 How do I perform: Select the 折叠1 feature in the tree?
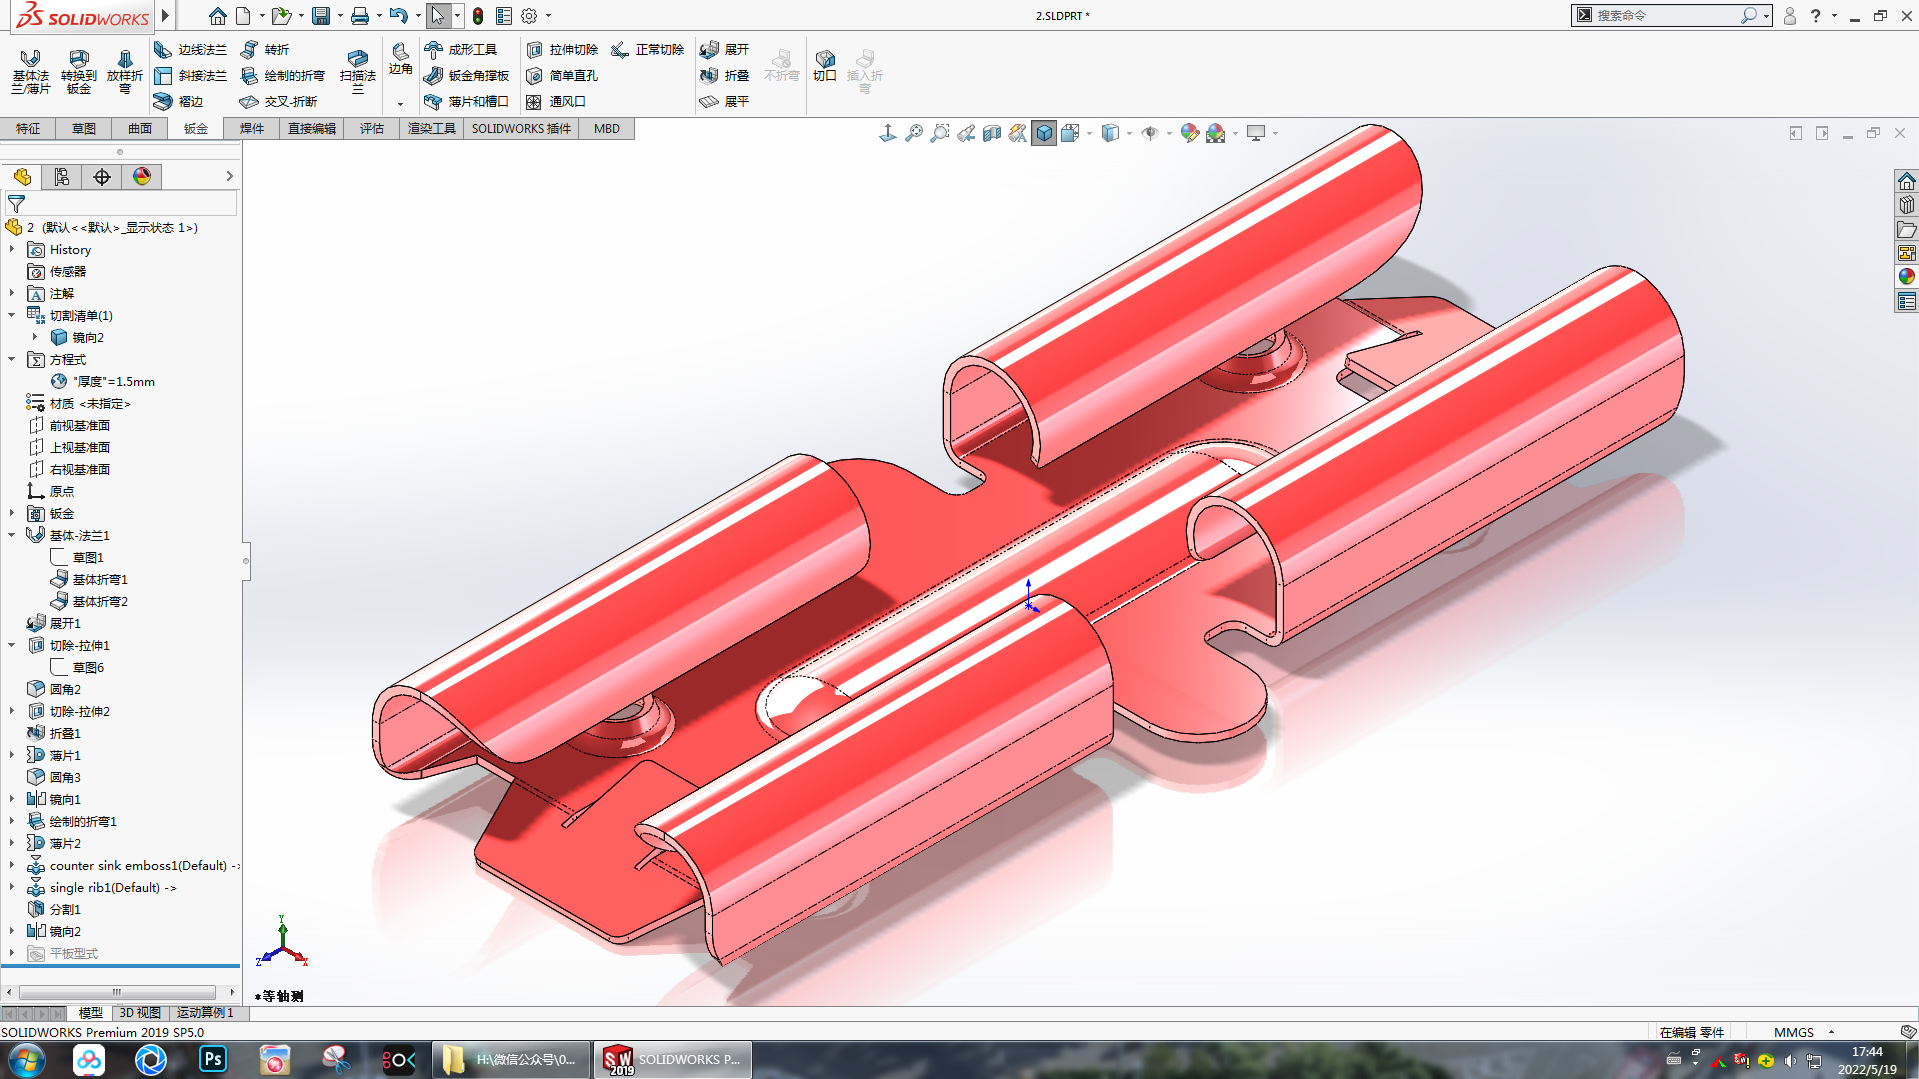pyautogui.click(x=54, y=733)
